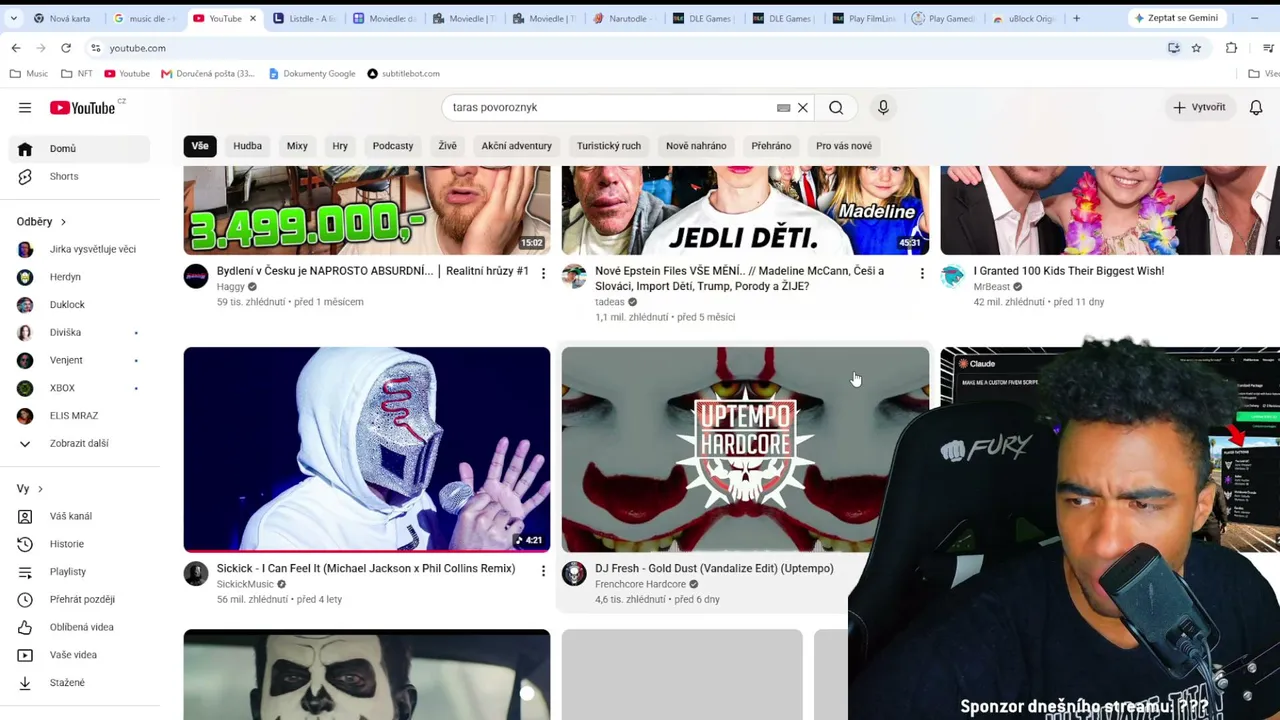Bookmark this page with the star
1280x720 pixels.
[1196, 48]
